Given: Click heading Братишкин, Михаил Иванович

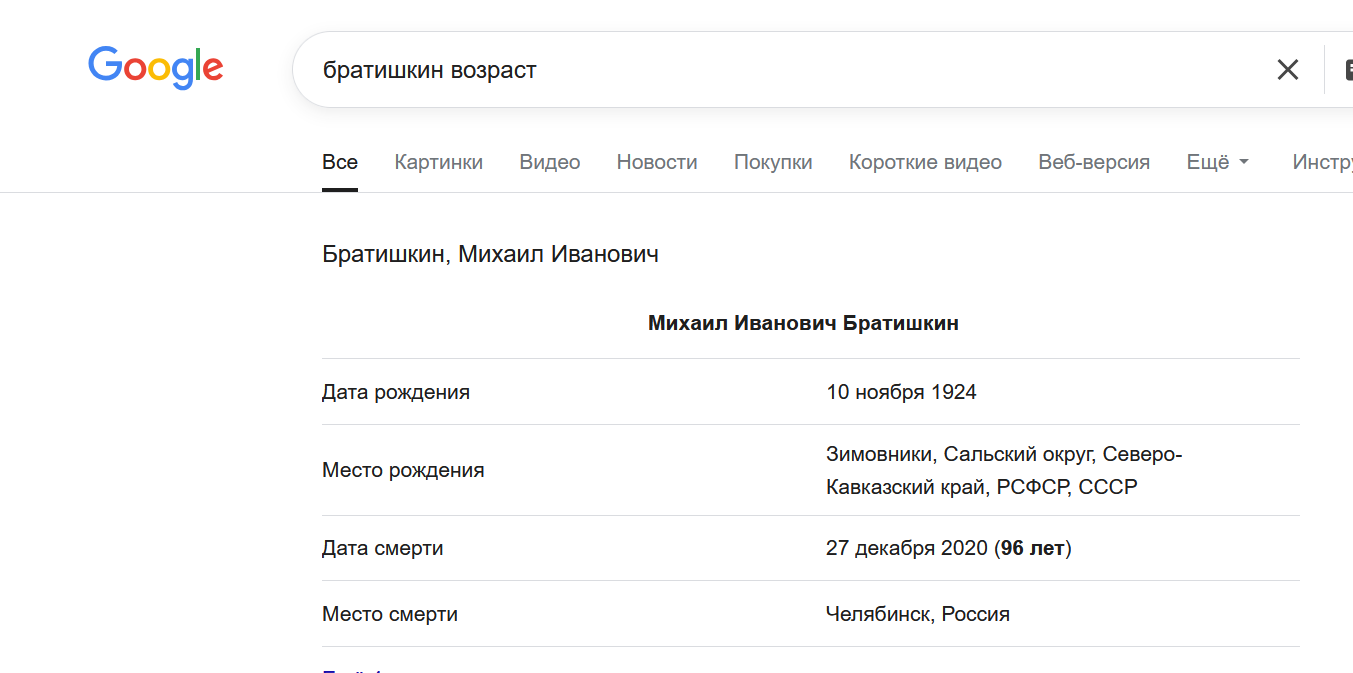Looking at the screenshot, I should pos(490,254).
